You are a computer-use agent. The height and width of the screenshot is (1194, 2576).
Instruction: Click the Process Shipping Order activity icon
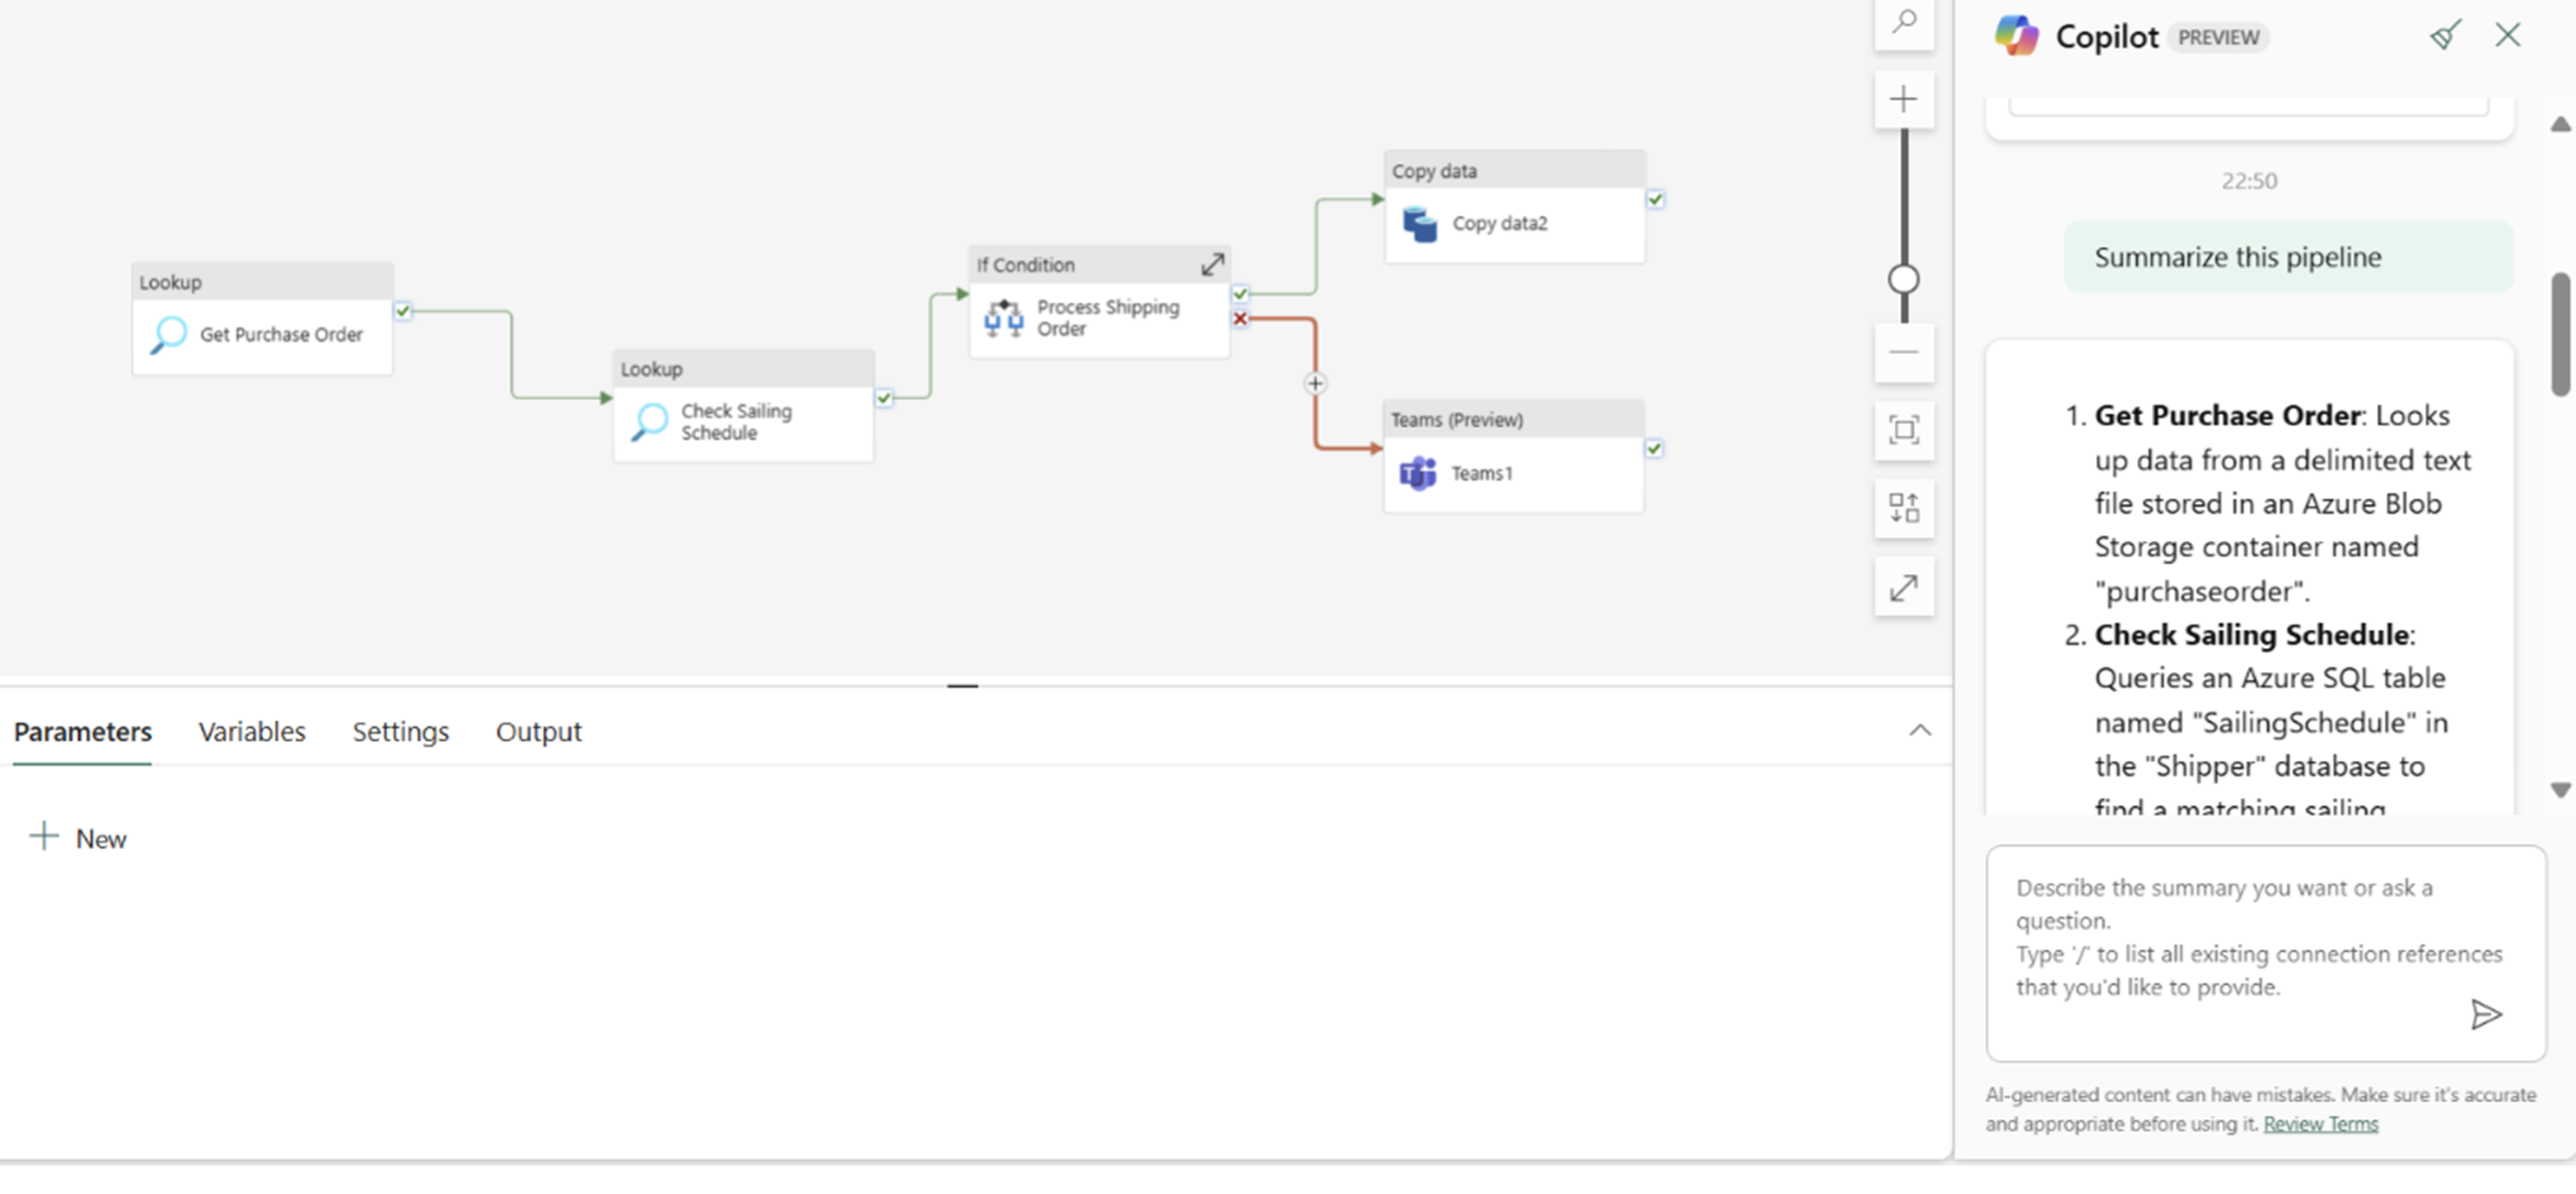[1002, 315]
